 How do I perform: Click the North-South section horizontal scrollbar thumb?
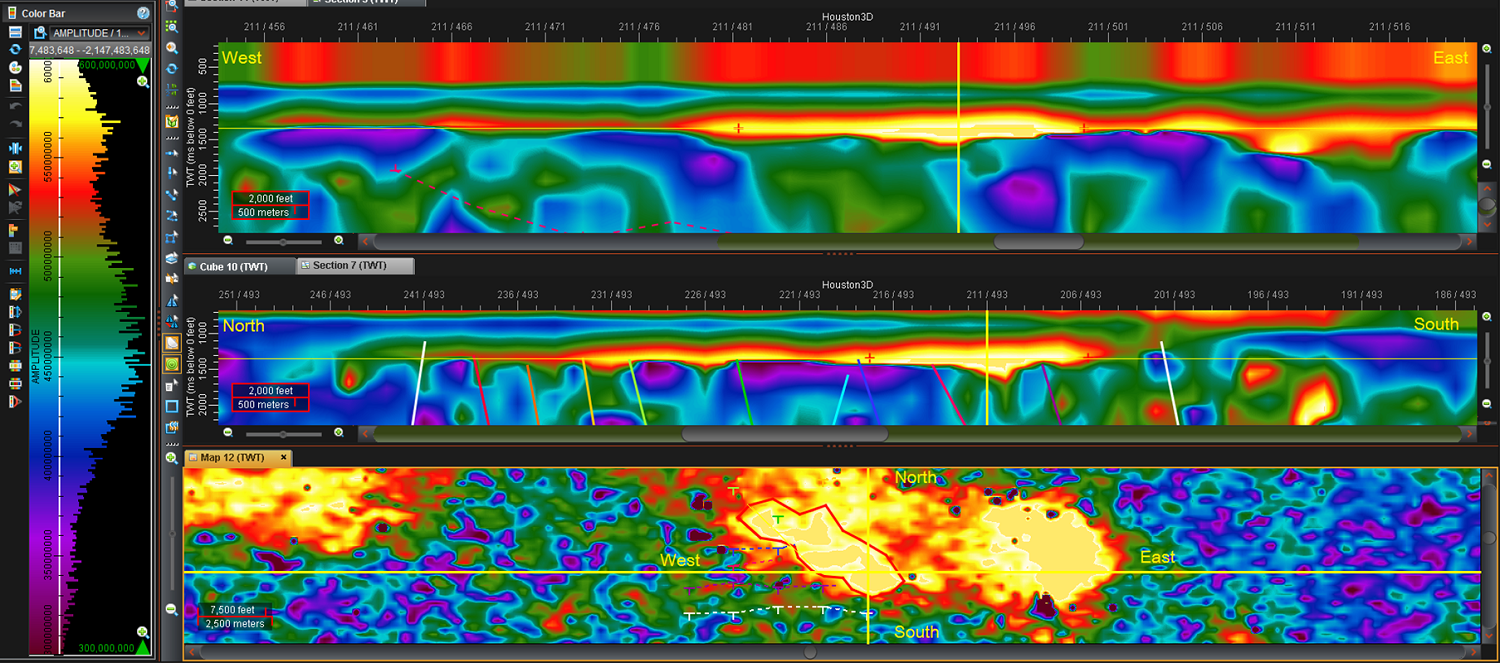tap(785, 434)
